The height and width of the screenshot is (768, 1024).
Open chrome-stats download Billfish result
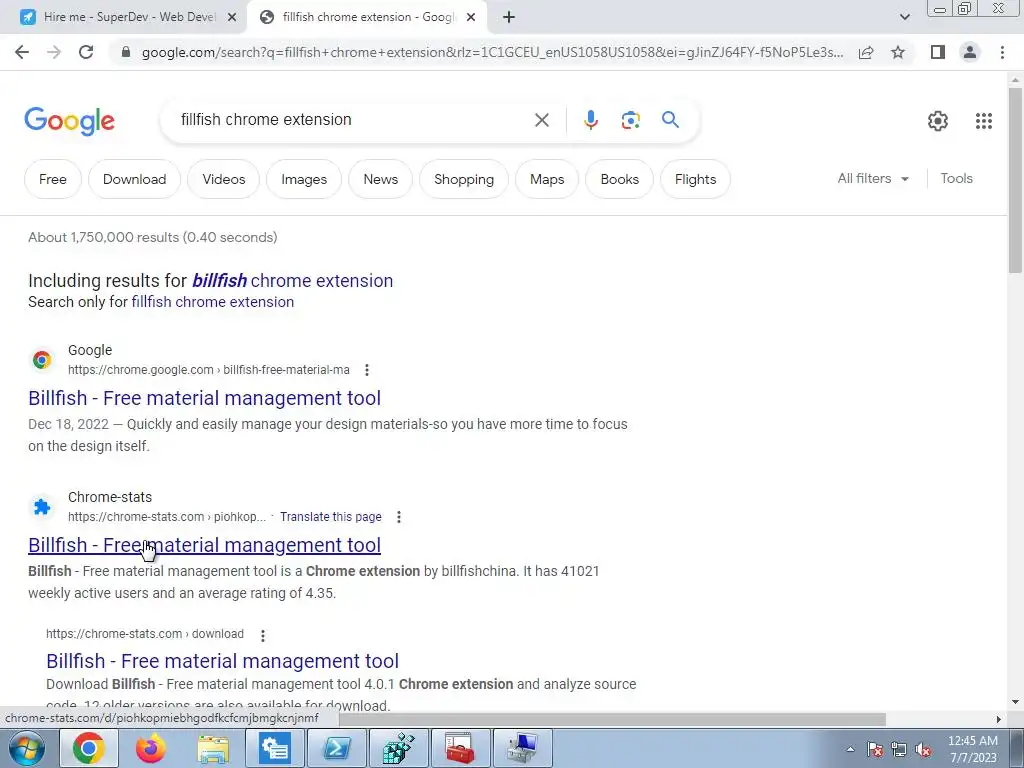[x=222, y=661]
